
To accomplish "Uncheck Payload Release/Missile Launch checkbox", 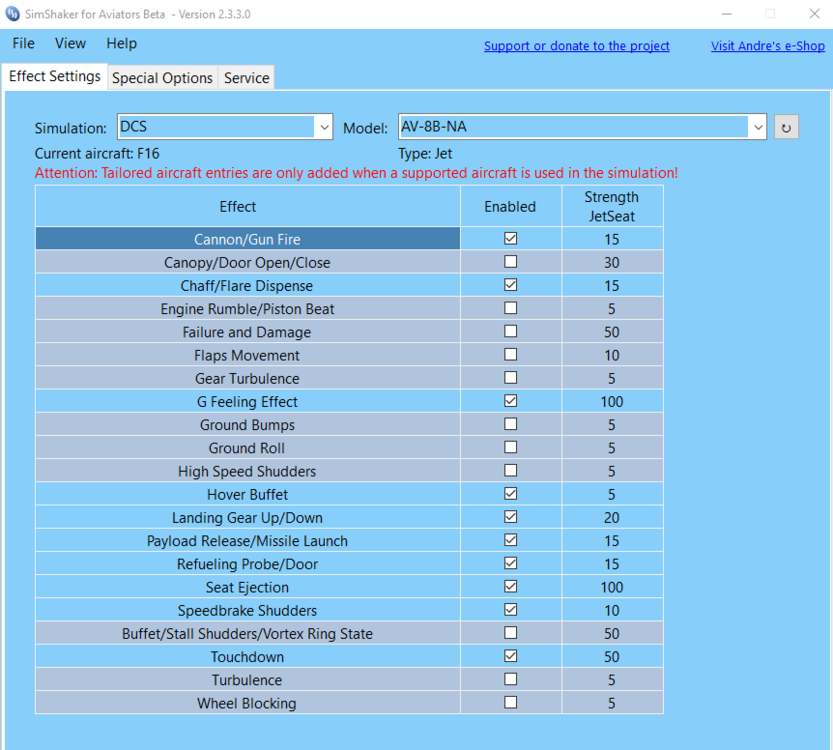I will 511,540.
